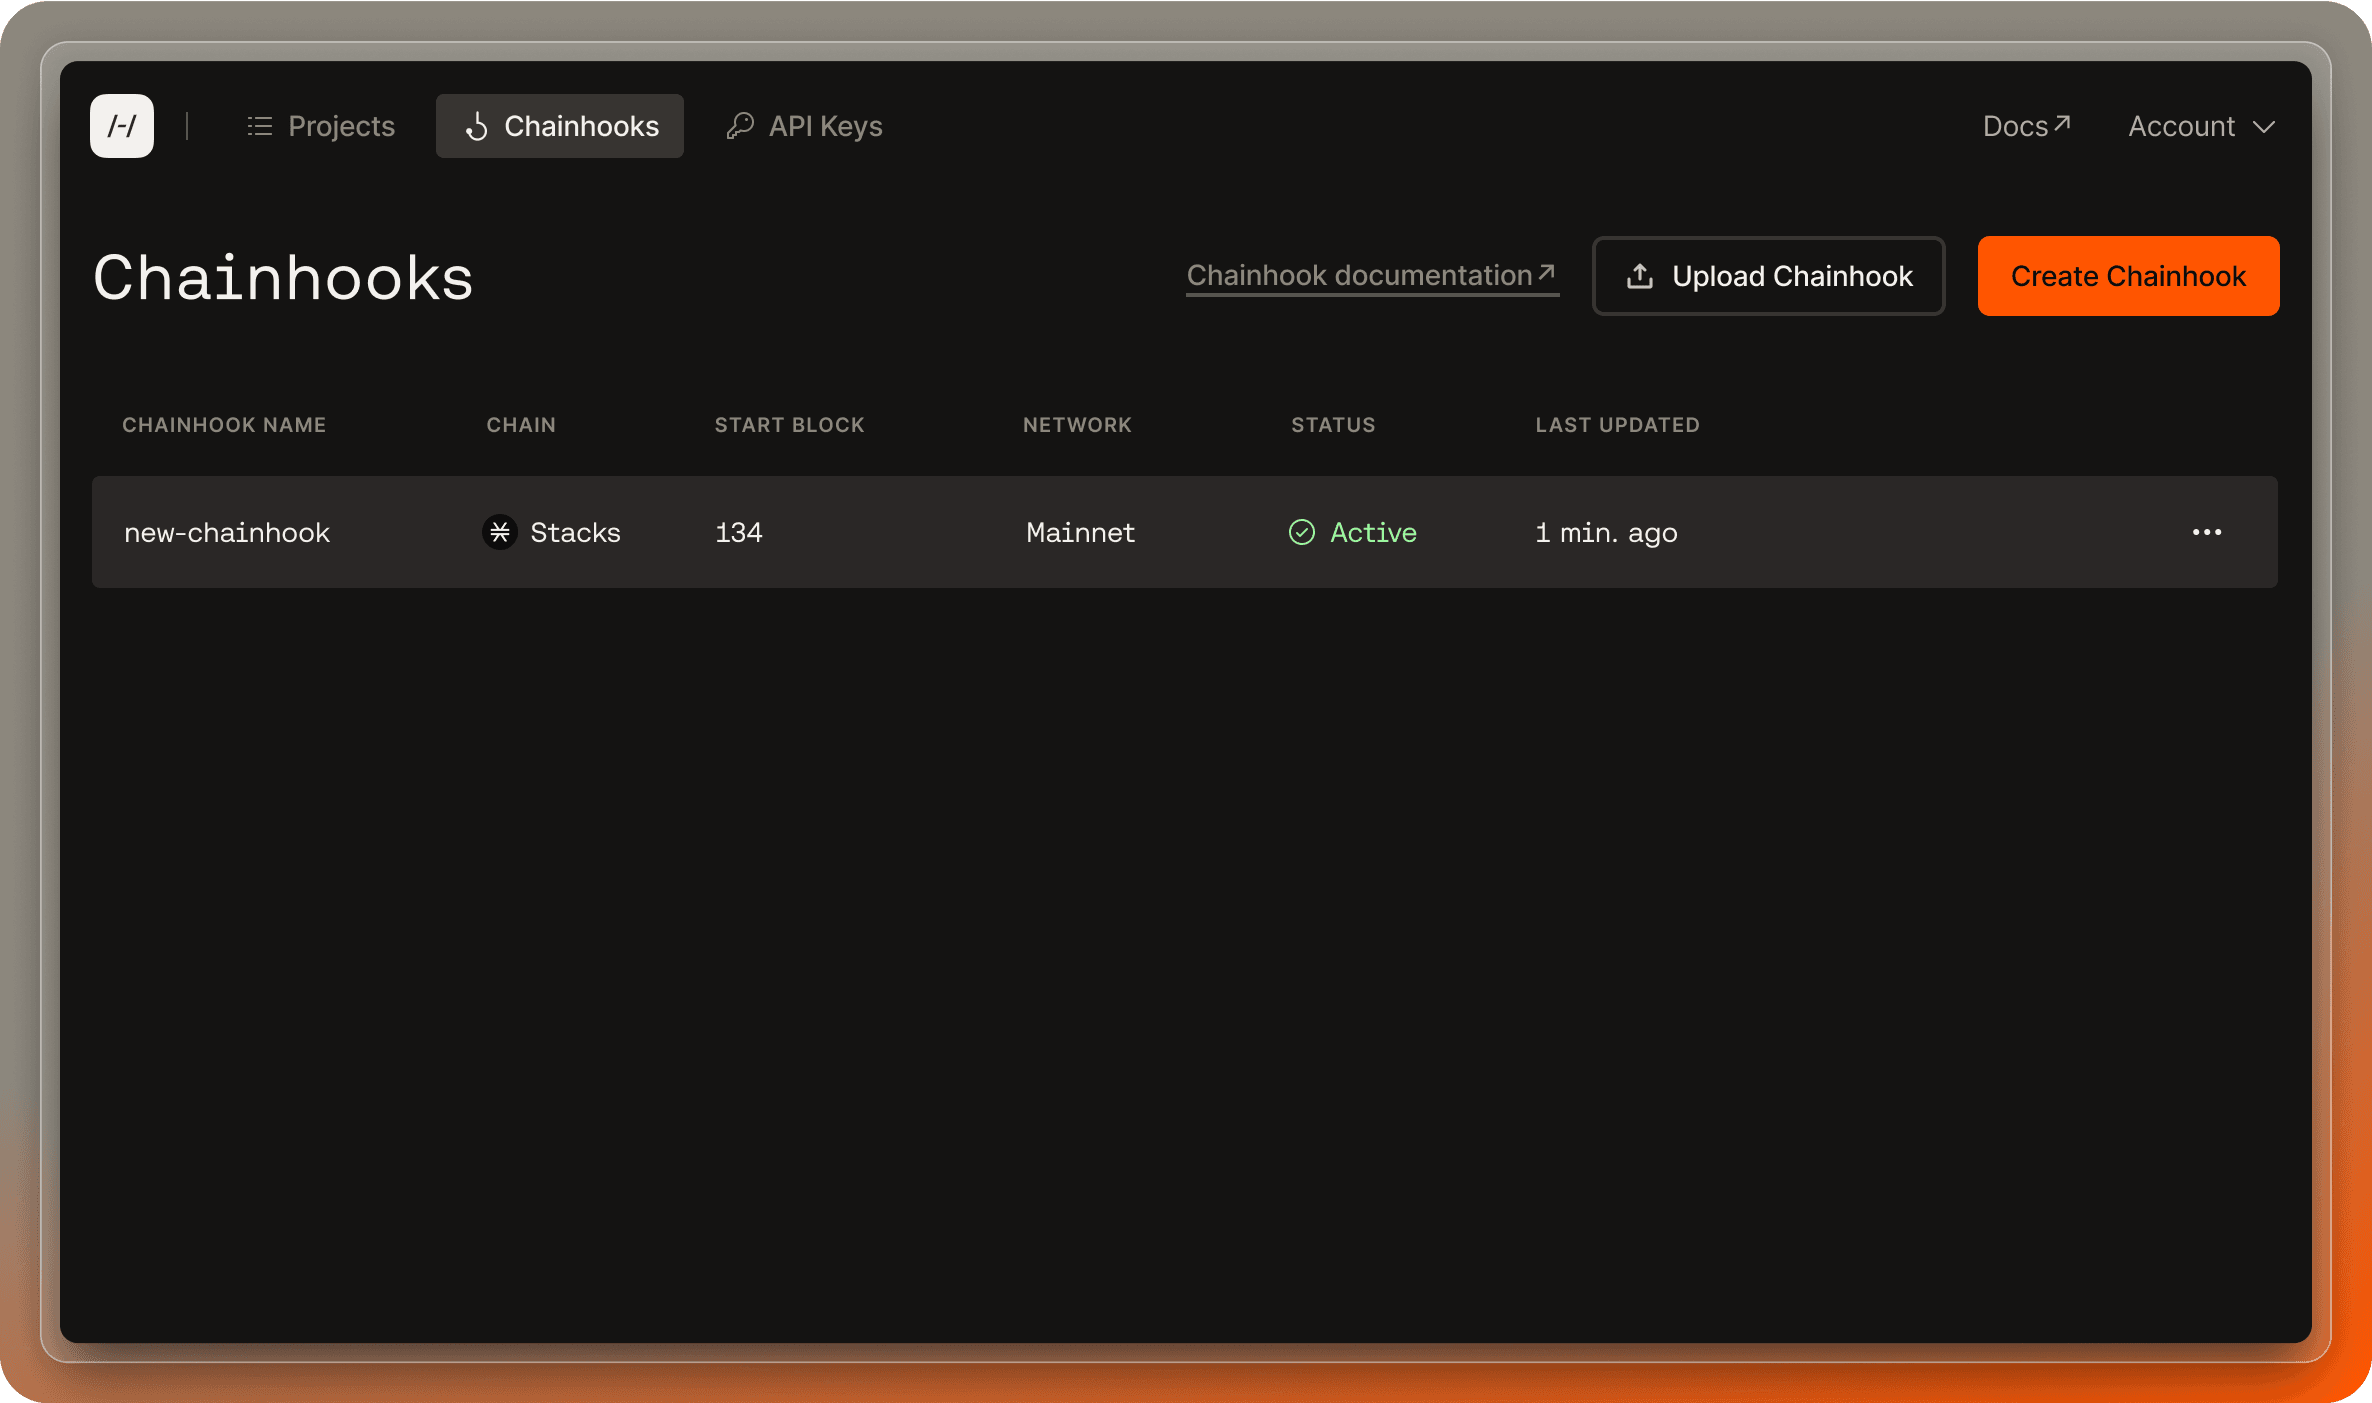Click the Hiro logo home icon
The width and height of the screenshot is (2372, 1403).
click(x=122, y=126)
